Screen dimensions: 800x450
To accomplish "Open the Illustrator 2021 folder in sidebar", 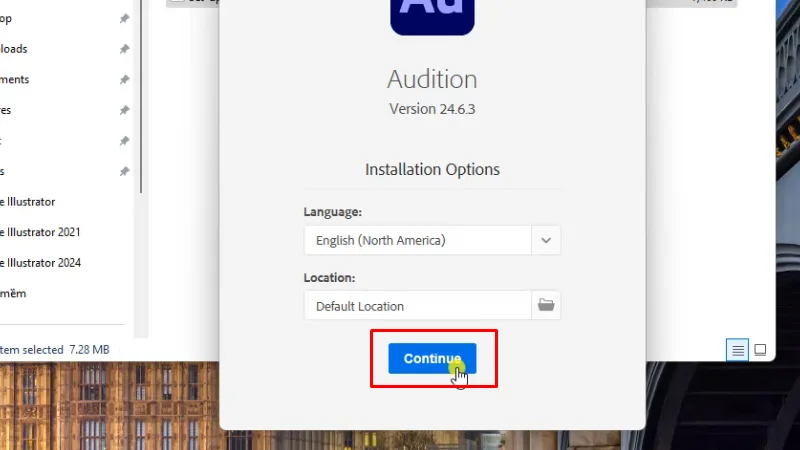I will pyautogui.click(x=40, y=232).
